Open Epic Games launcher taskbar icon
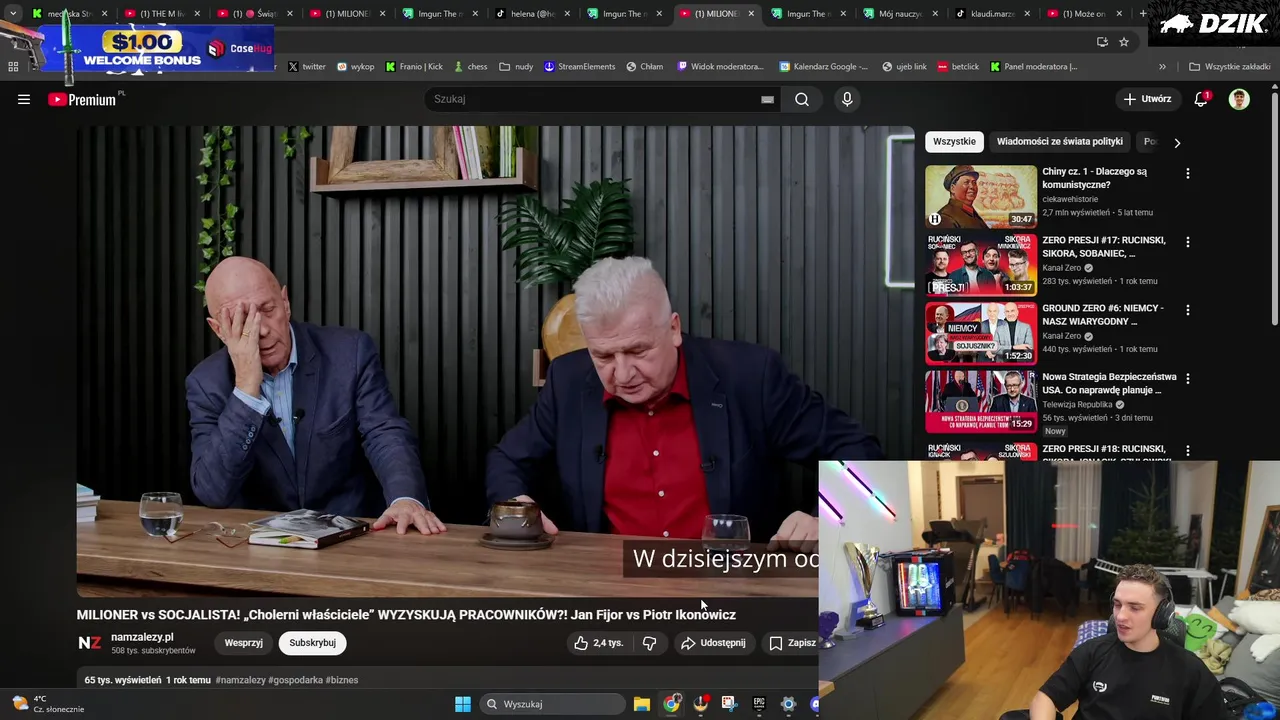 (x=759, y=704)
